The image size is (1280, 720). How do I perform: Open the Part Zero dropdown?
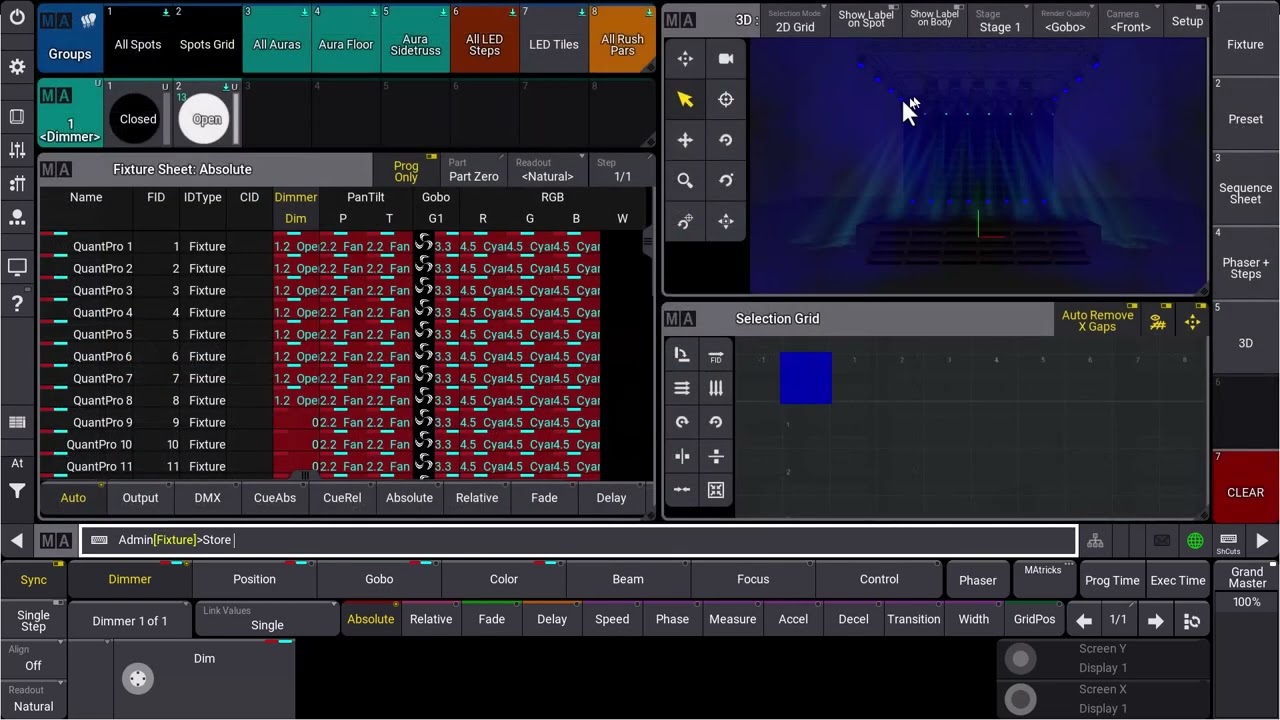[473, 171]
